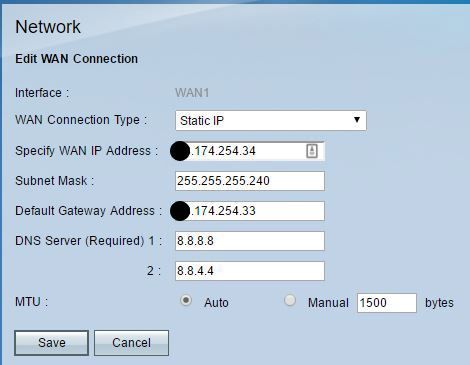The image size is (470, 365).
Task: Click the "Interface :" label
Action: tap(42, 93)
